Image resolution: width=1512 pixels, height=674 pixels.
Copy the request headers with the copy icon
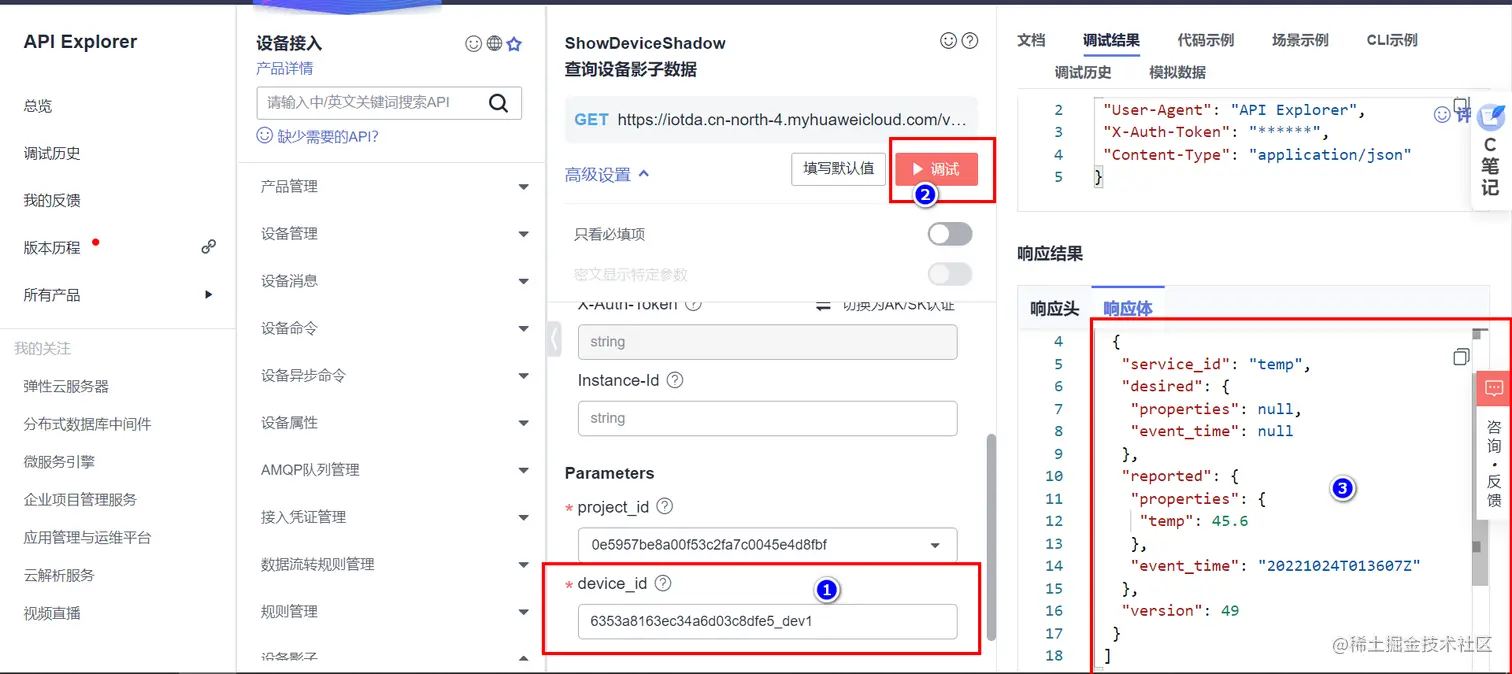[1461, 105]
